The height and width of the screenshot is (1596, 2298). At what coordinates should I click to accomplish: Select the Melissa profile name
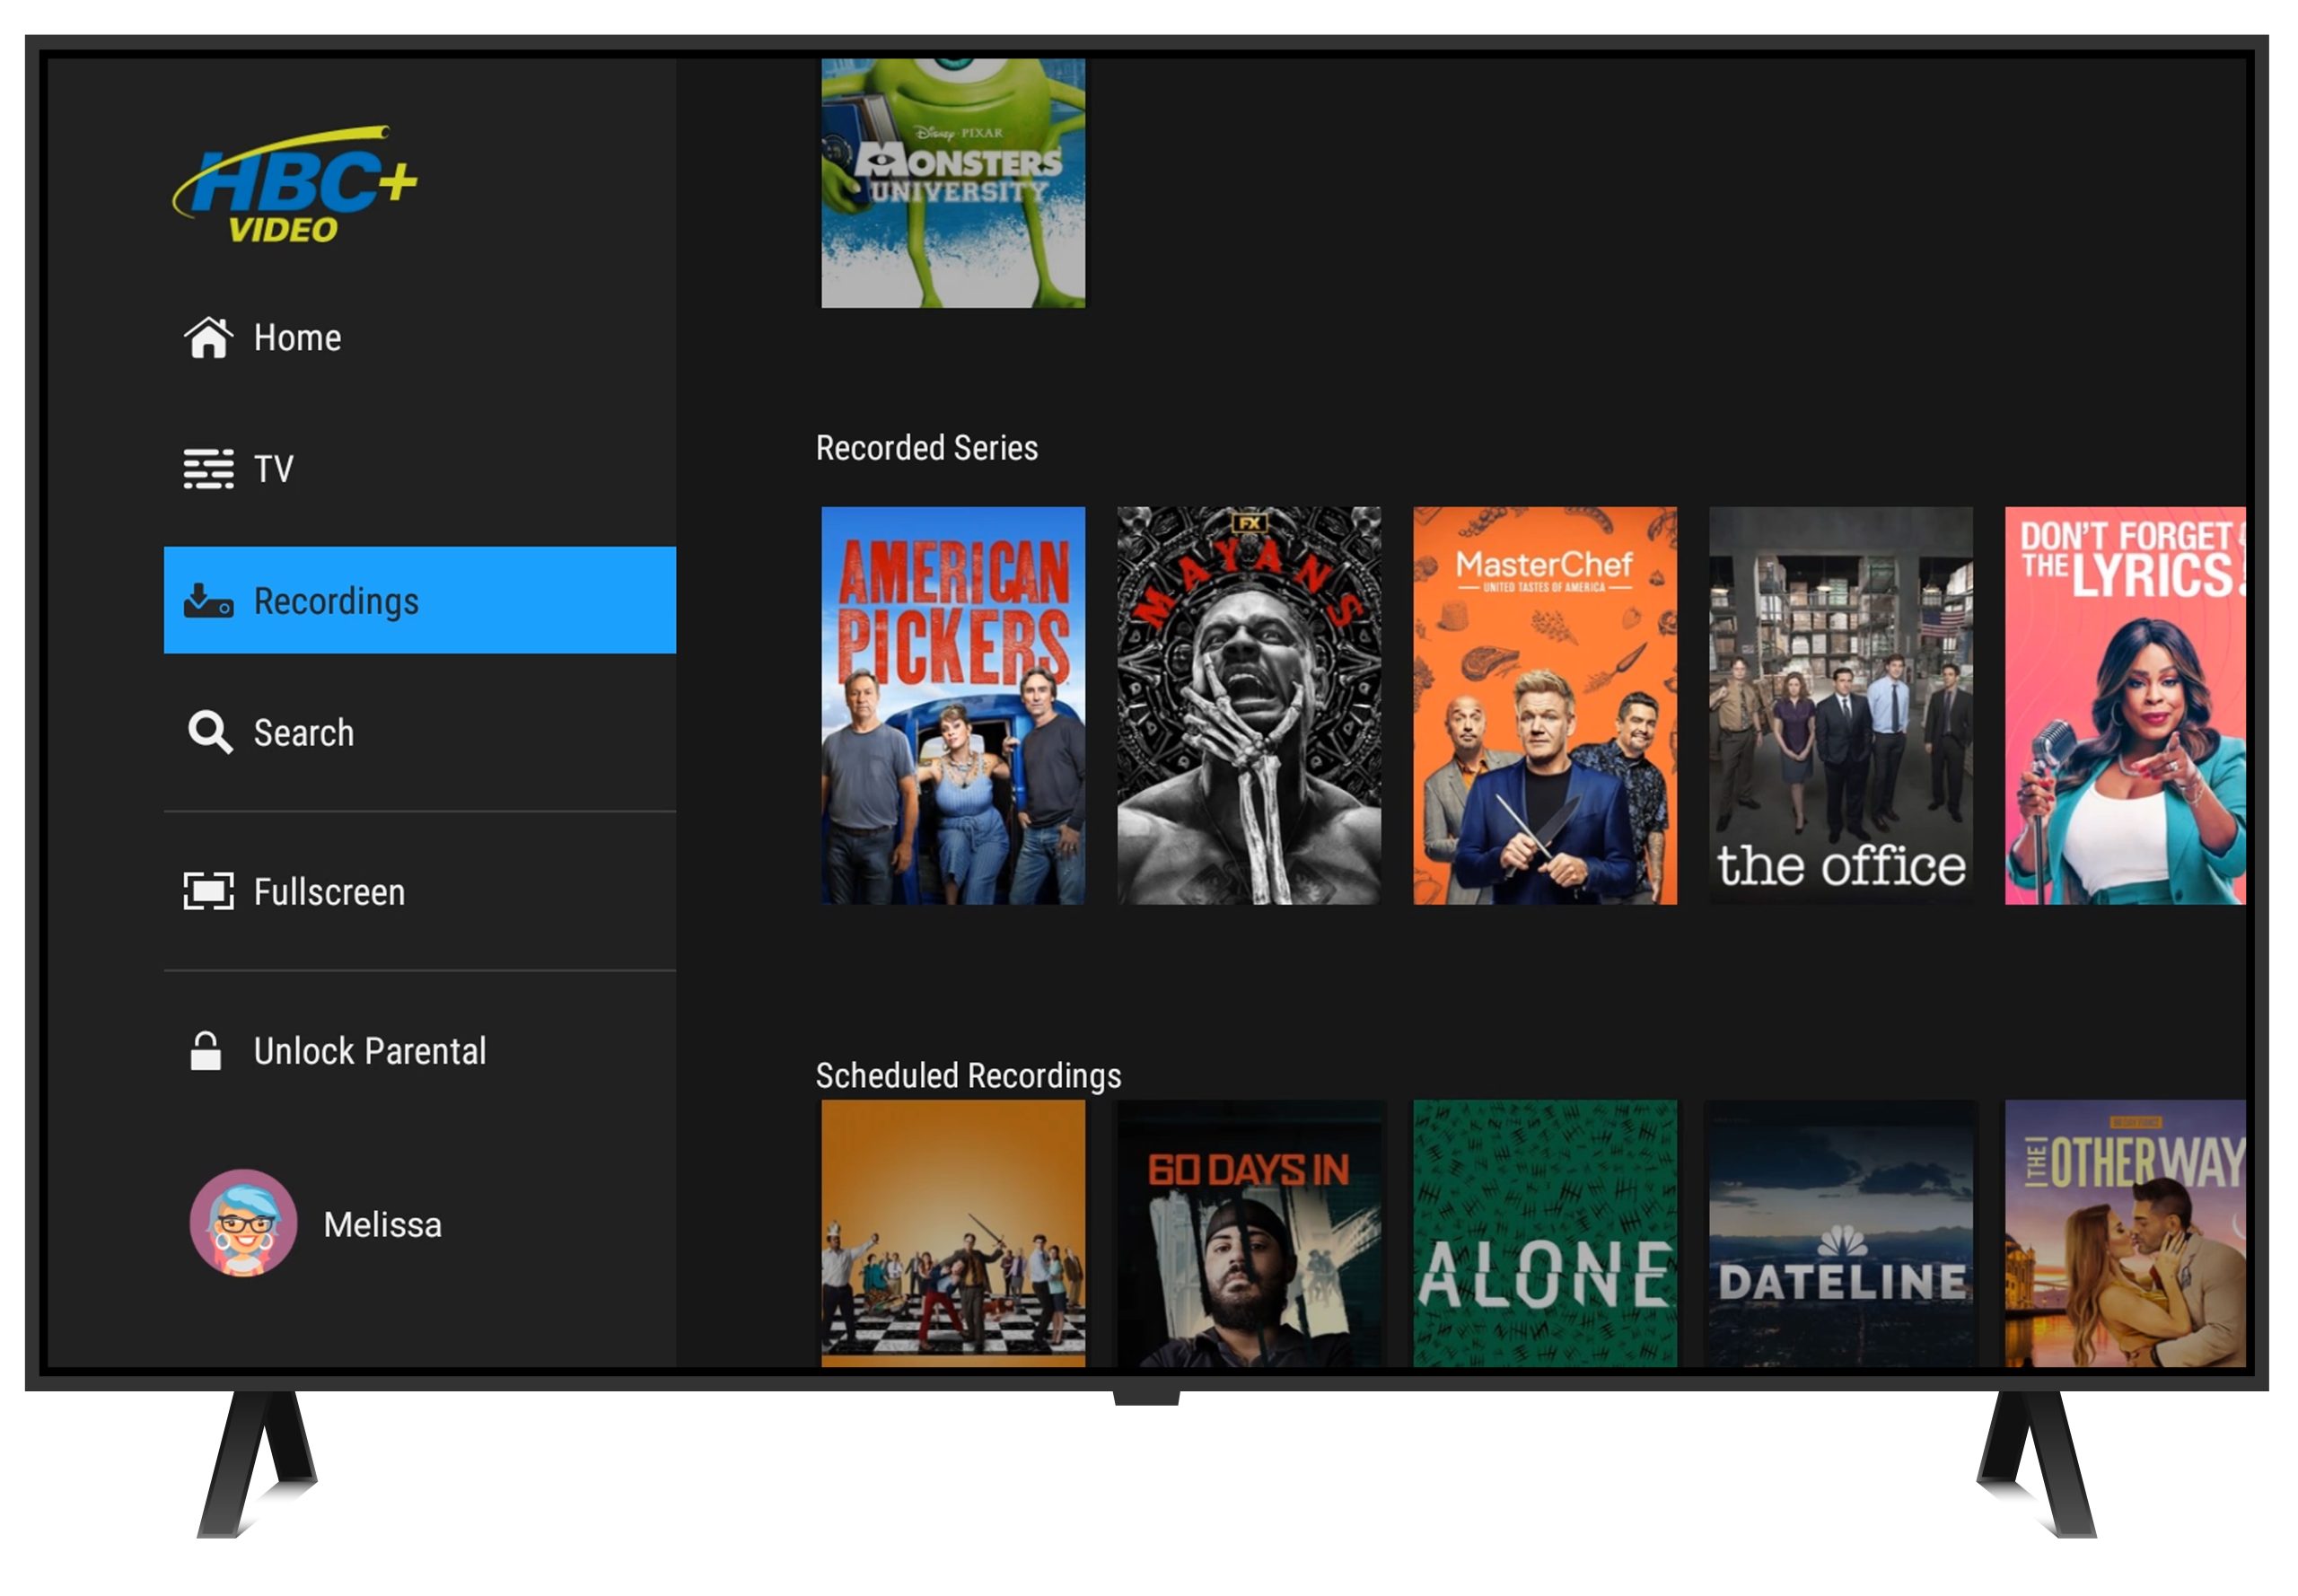382,1225
